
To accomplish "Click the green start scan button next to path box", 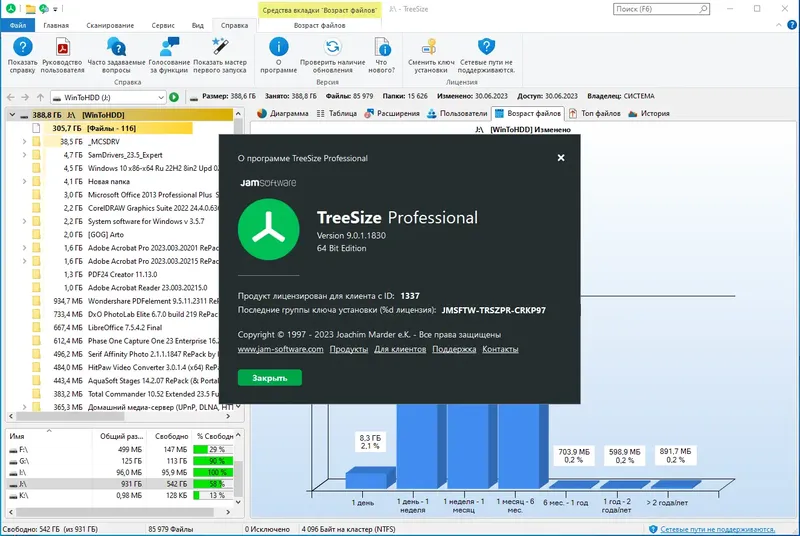I will (174, 97).
